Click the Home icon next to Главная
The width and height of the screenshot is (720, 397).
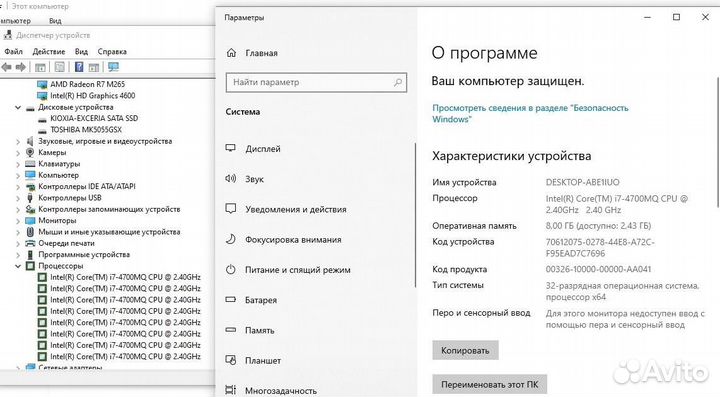(231, 53)
